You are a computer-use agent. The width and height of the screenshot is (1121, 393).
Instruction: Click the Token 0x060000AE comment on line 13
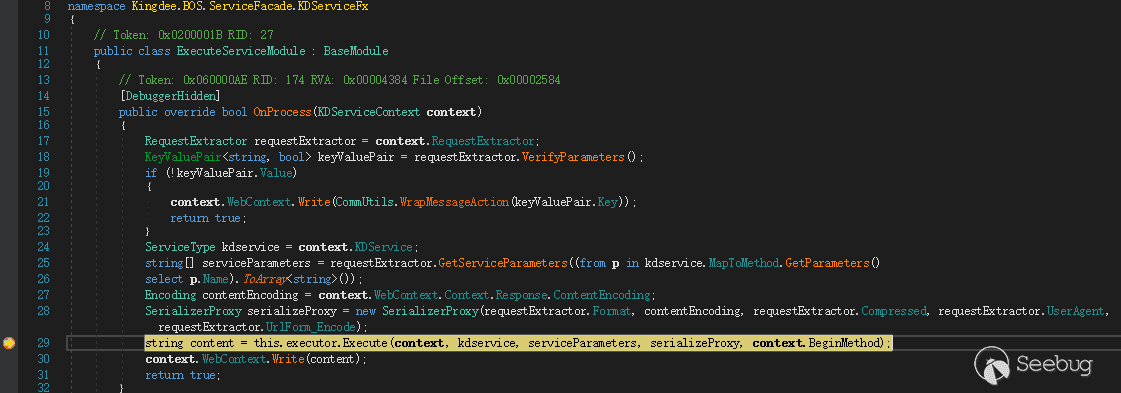click(340, 80)
